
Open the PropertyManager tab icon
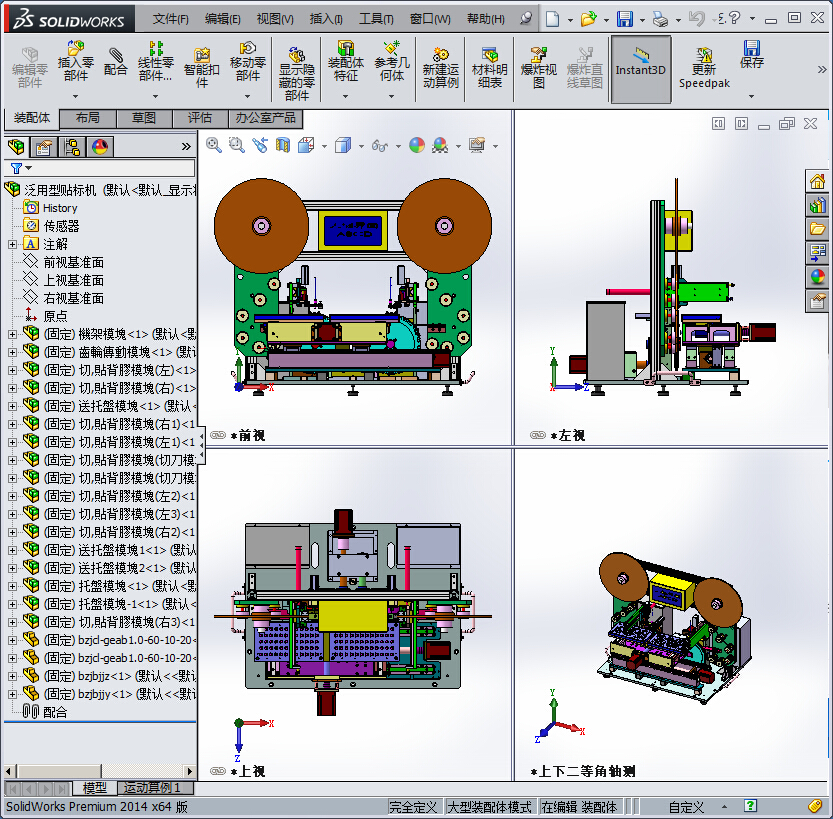click(x=44, y=147)
